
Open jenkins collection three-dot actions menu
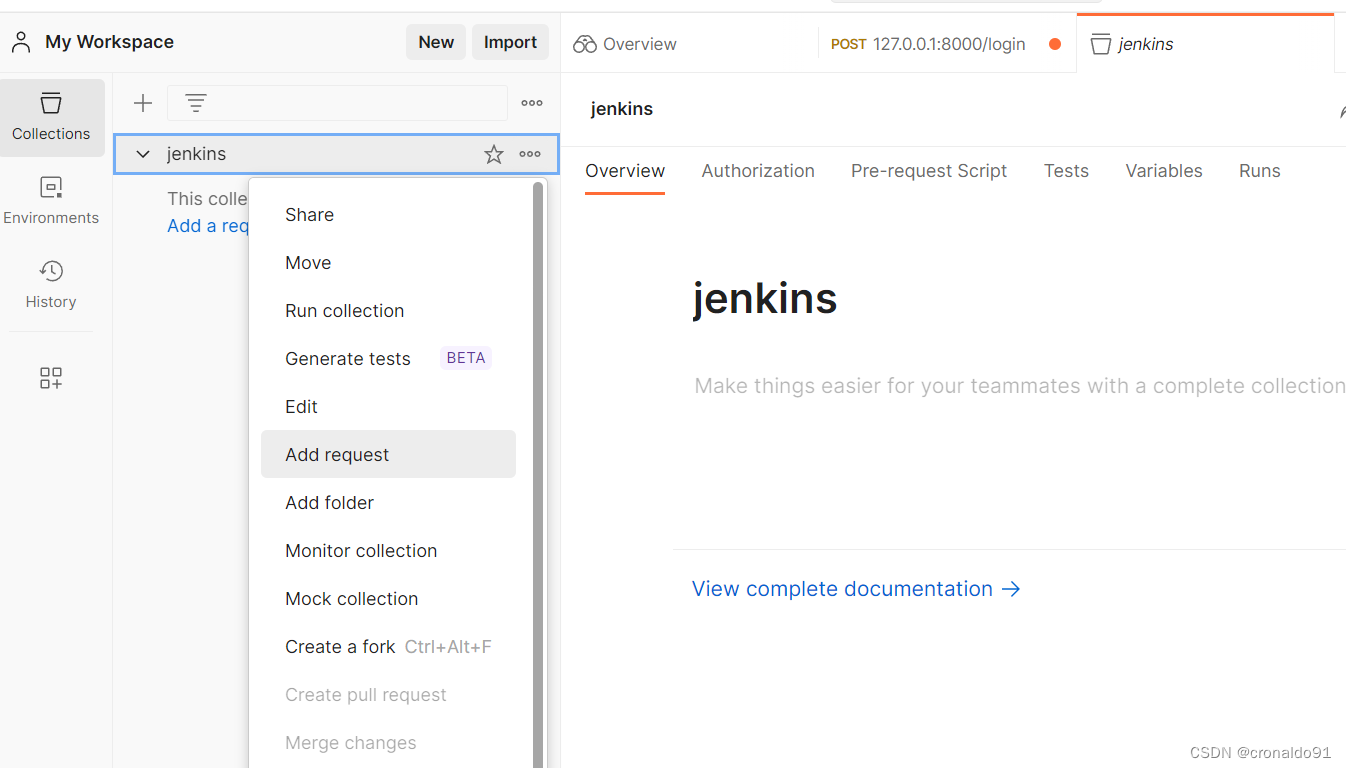pos(530,154)
